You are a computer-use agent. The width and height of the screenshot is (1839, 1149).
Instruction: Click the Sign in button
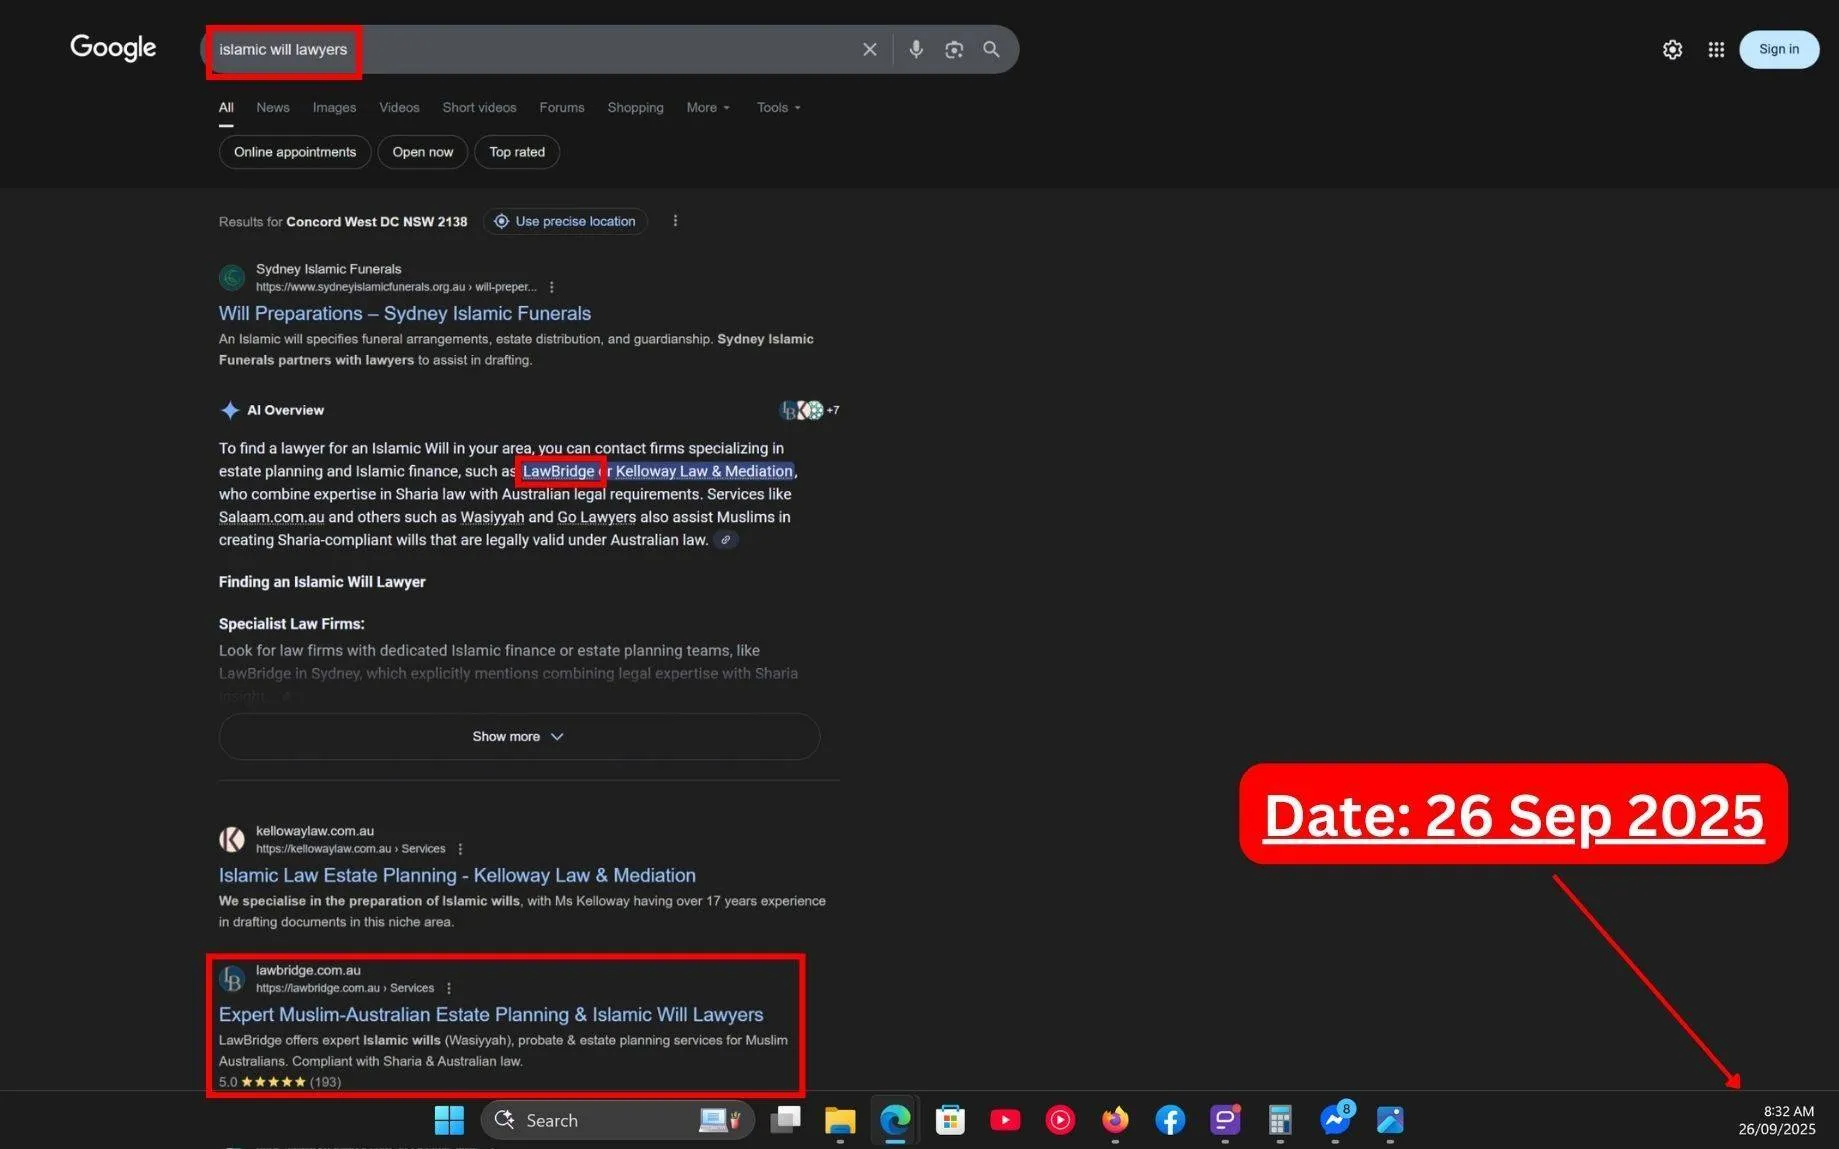[1778, 49]
